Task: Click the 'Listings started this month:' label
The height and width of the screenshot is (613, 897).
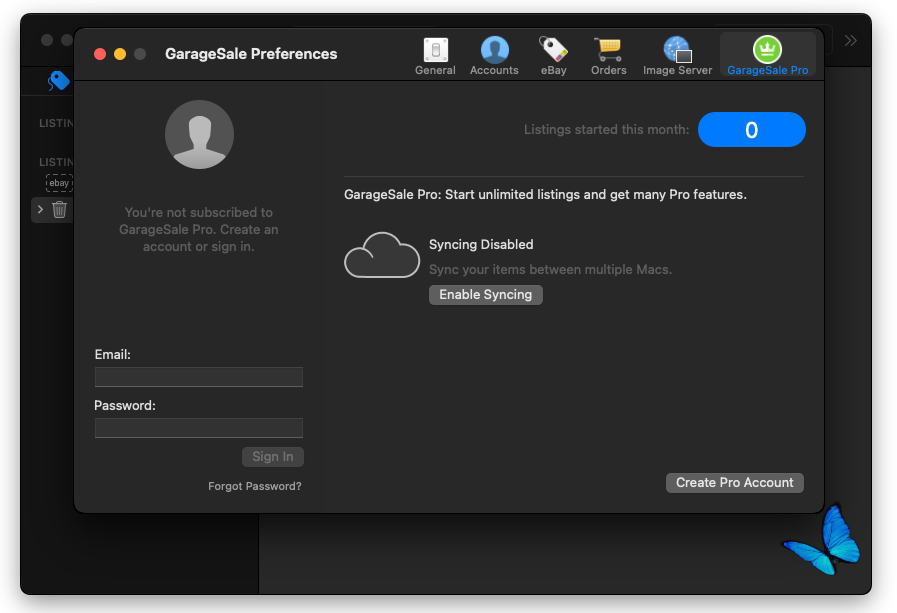Action: 606,130
